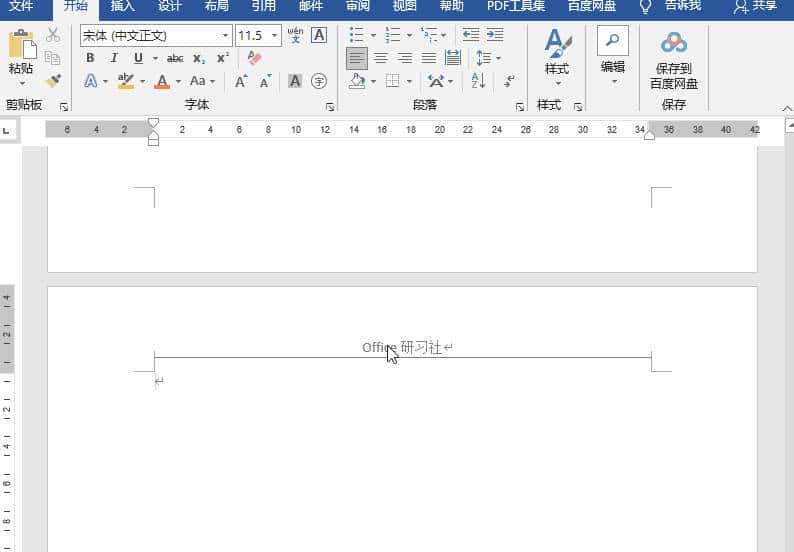794x552 pixels.
Task: Toggle Superscript formatting
Action: tap(223, 58)
